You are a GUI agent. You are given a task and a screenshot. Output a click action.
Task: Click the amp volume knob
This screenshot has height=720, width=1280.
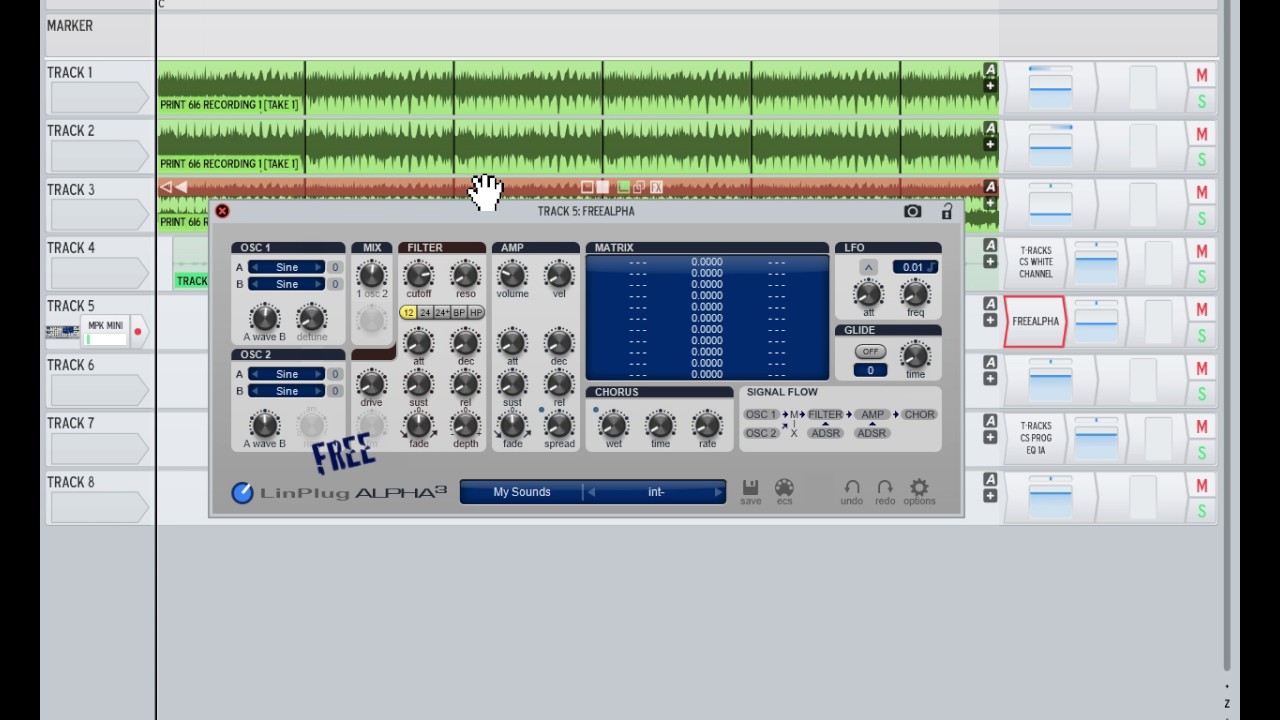(512, 274)
